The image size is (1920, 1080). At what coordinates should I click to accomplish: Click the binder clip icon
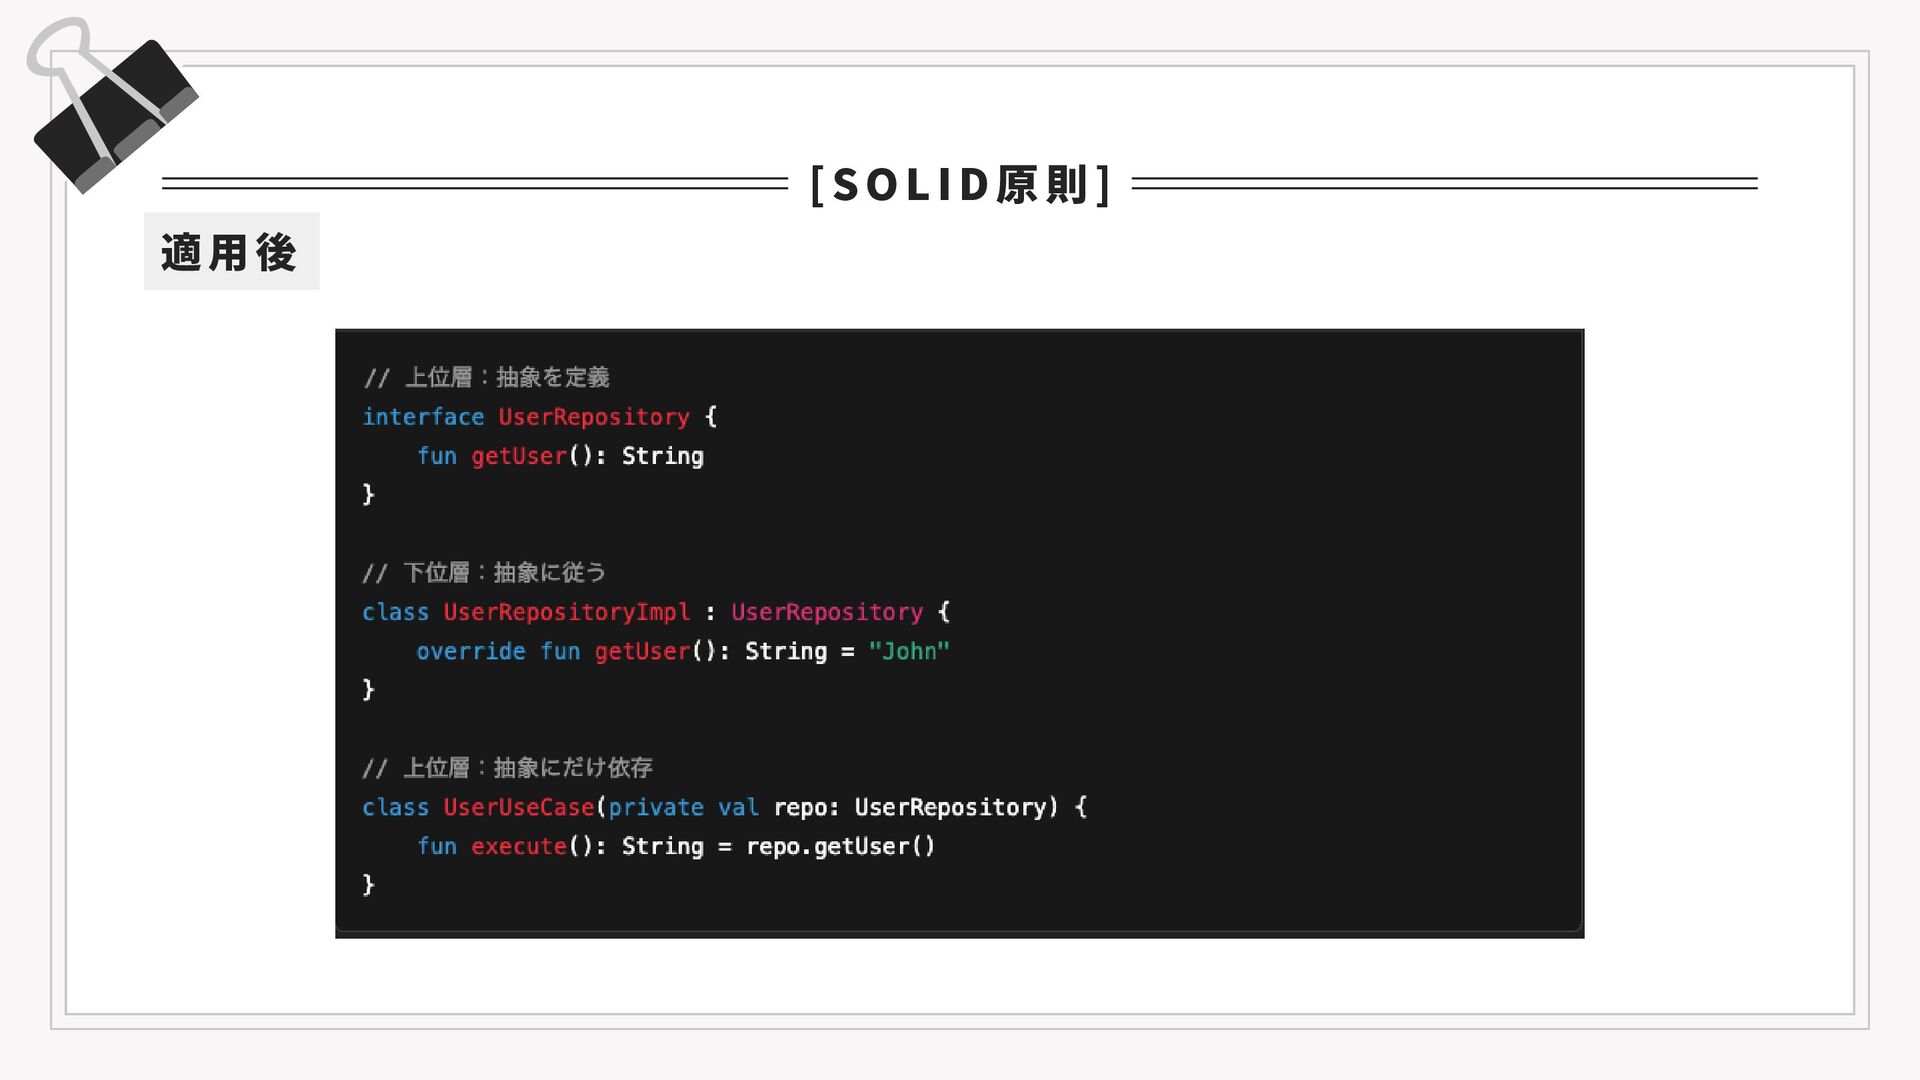coord(112,105)
